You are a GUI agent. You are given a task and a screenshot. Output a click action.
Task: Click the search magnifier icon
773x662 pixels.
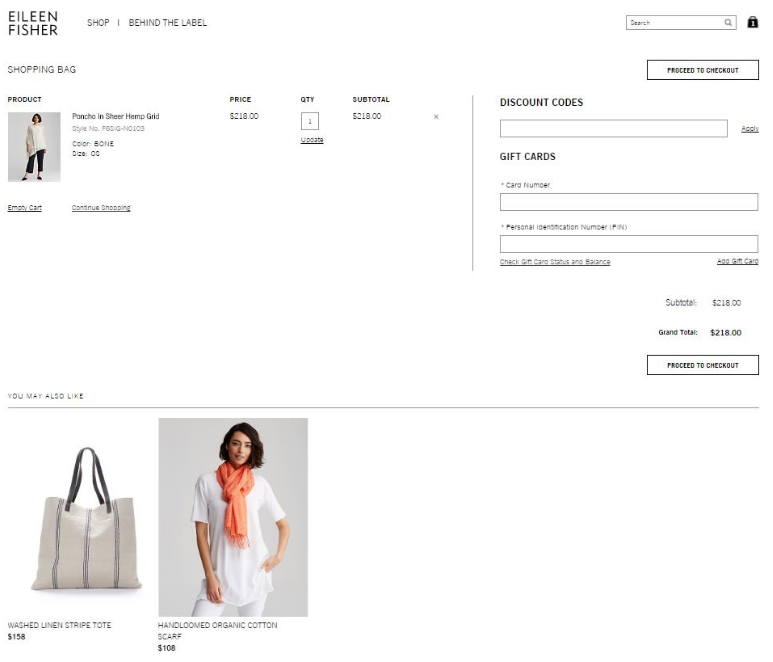[728, 22]
